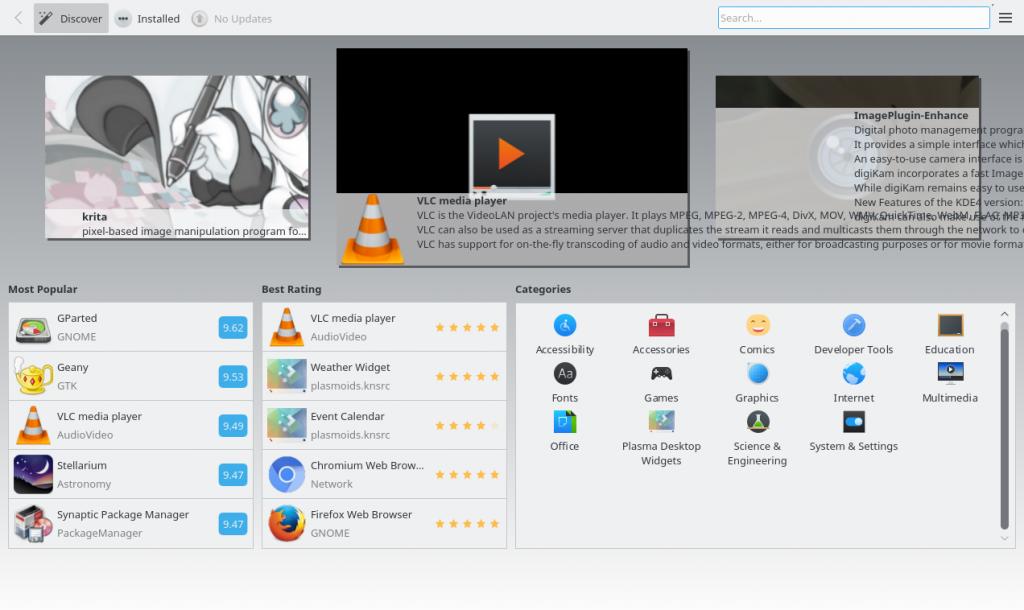
Task: Click the No Updates button
Action: point(231,18)
